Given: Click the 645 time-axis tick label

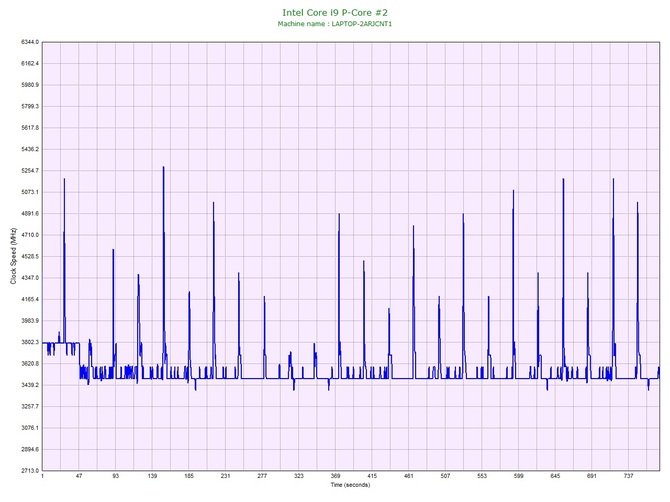Looking at the screenshot, I should (x=555, y=476).
